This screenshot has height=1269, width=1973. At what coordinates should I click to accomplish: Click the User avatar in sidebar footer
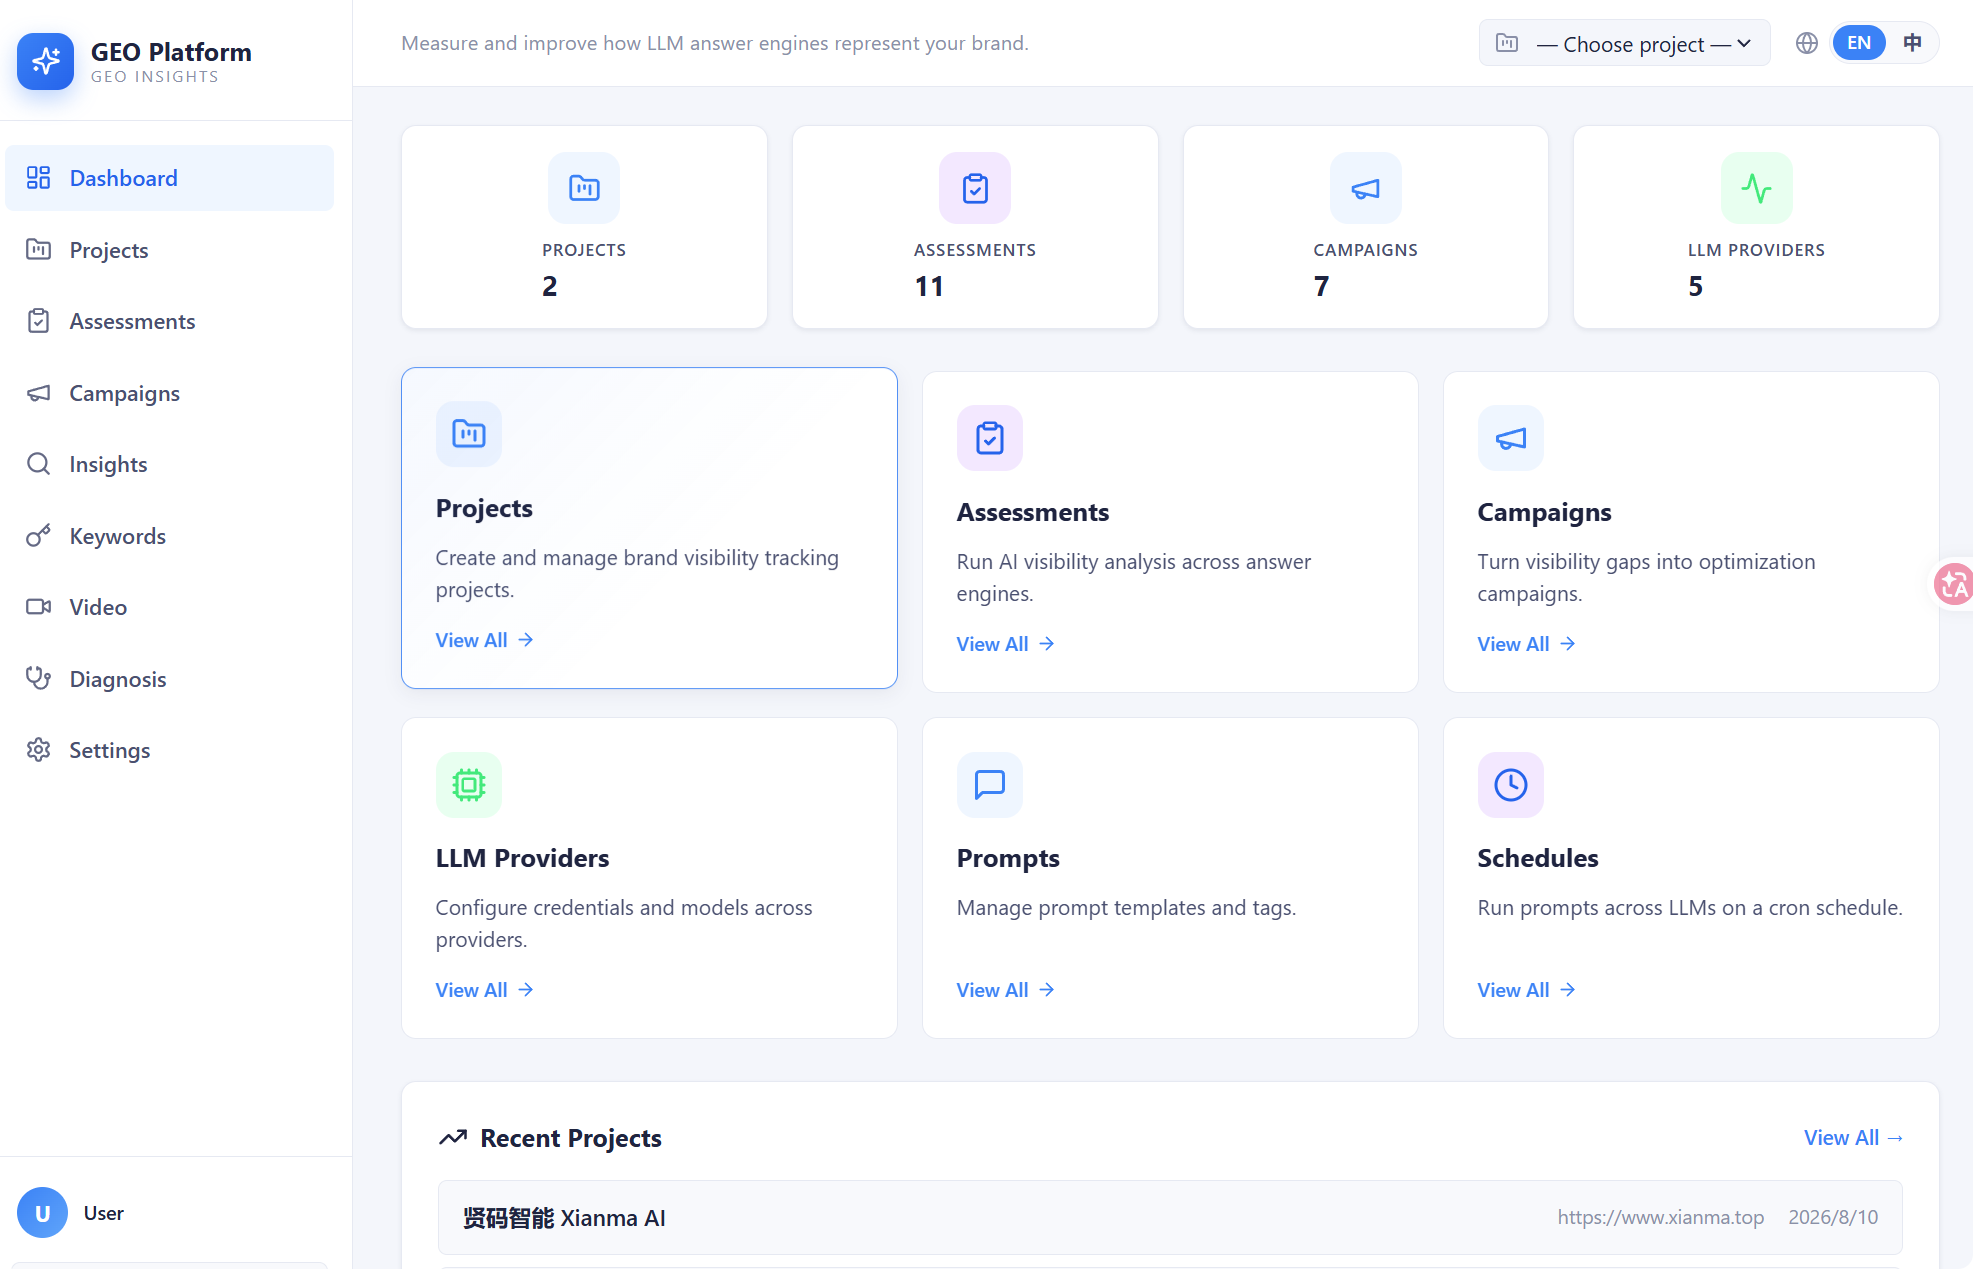coord(42,1213)
